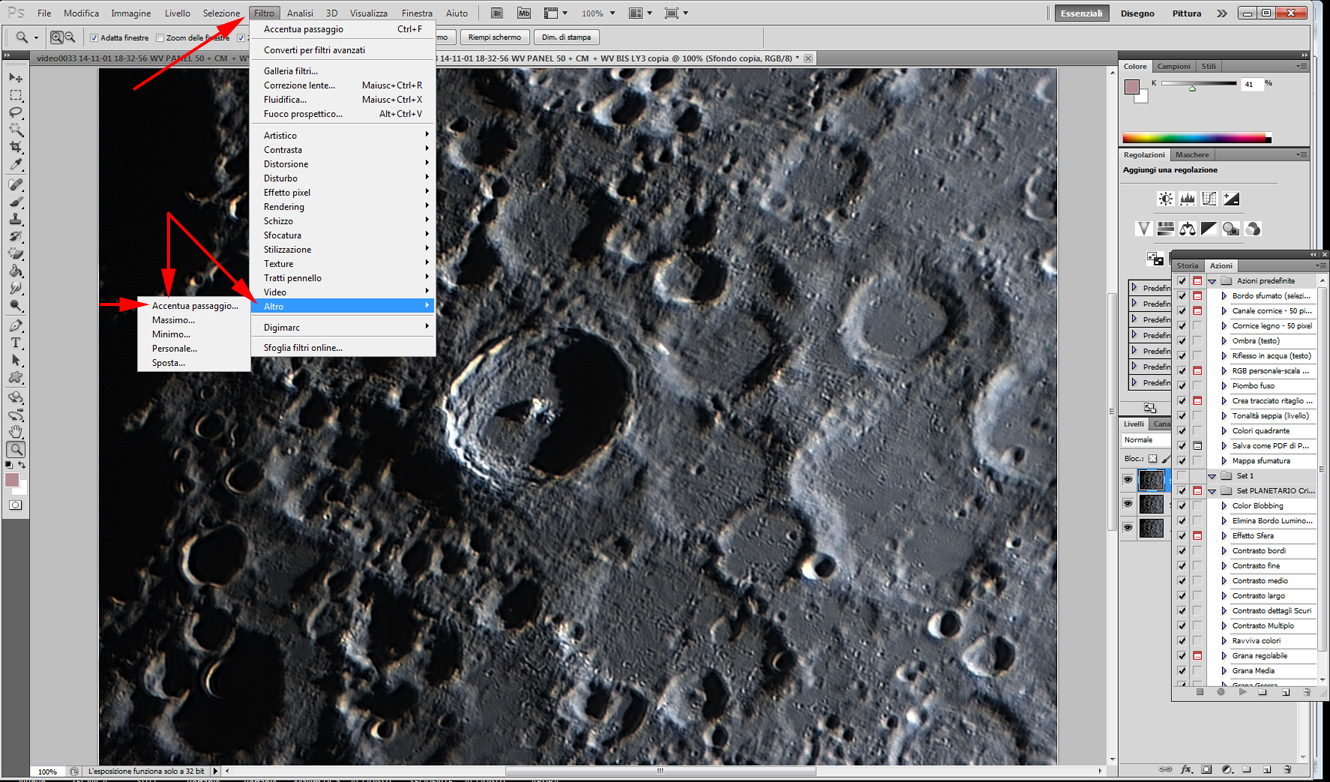
Task: Select the Crop tool
Action: (x=16, y=148)
